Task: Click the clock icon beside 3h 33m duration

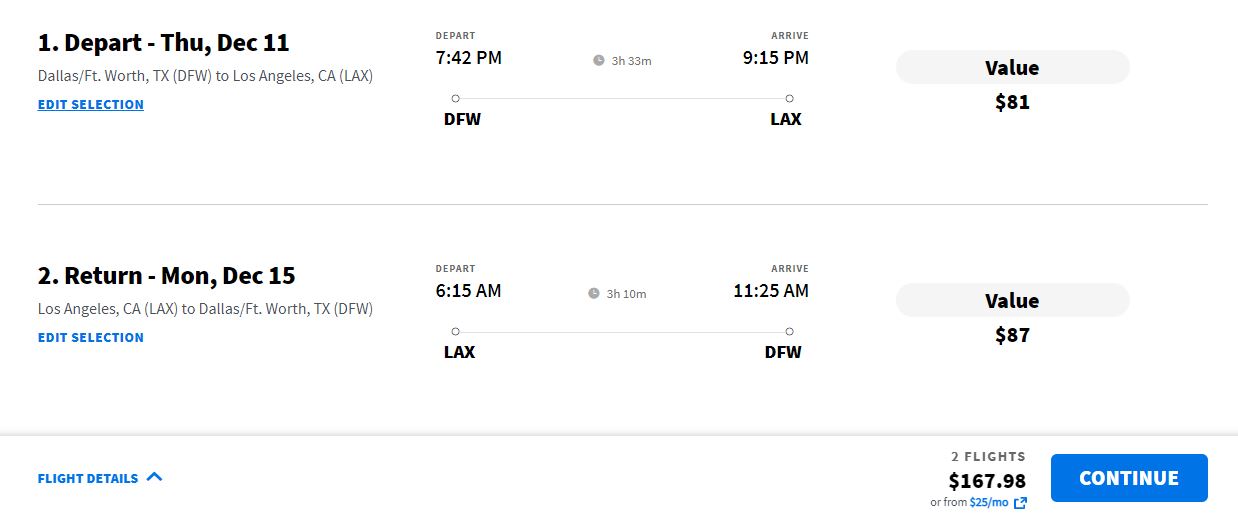Action: point(599,61)
